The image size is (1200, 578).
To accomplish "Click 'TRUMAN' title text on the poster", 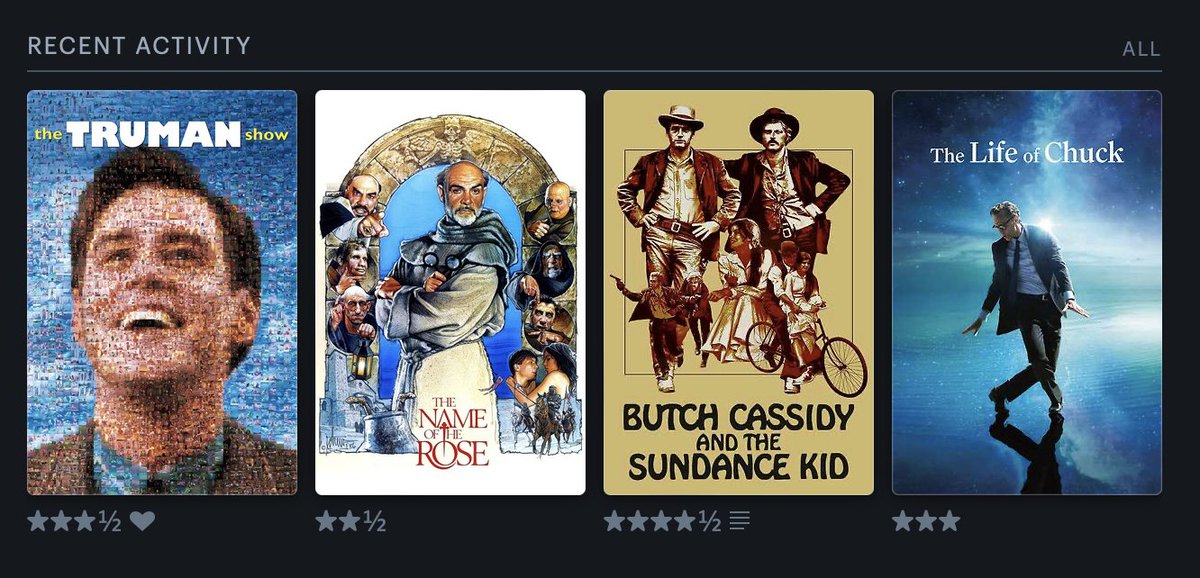I will click(155, 134).
